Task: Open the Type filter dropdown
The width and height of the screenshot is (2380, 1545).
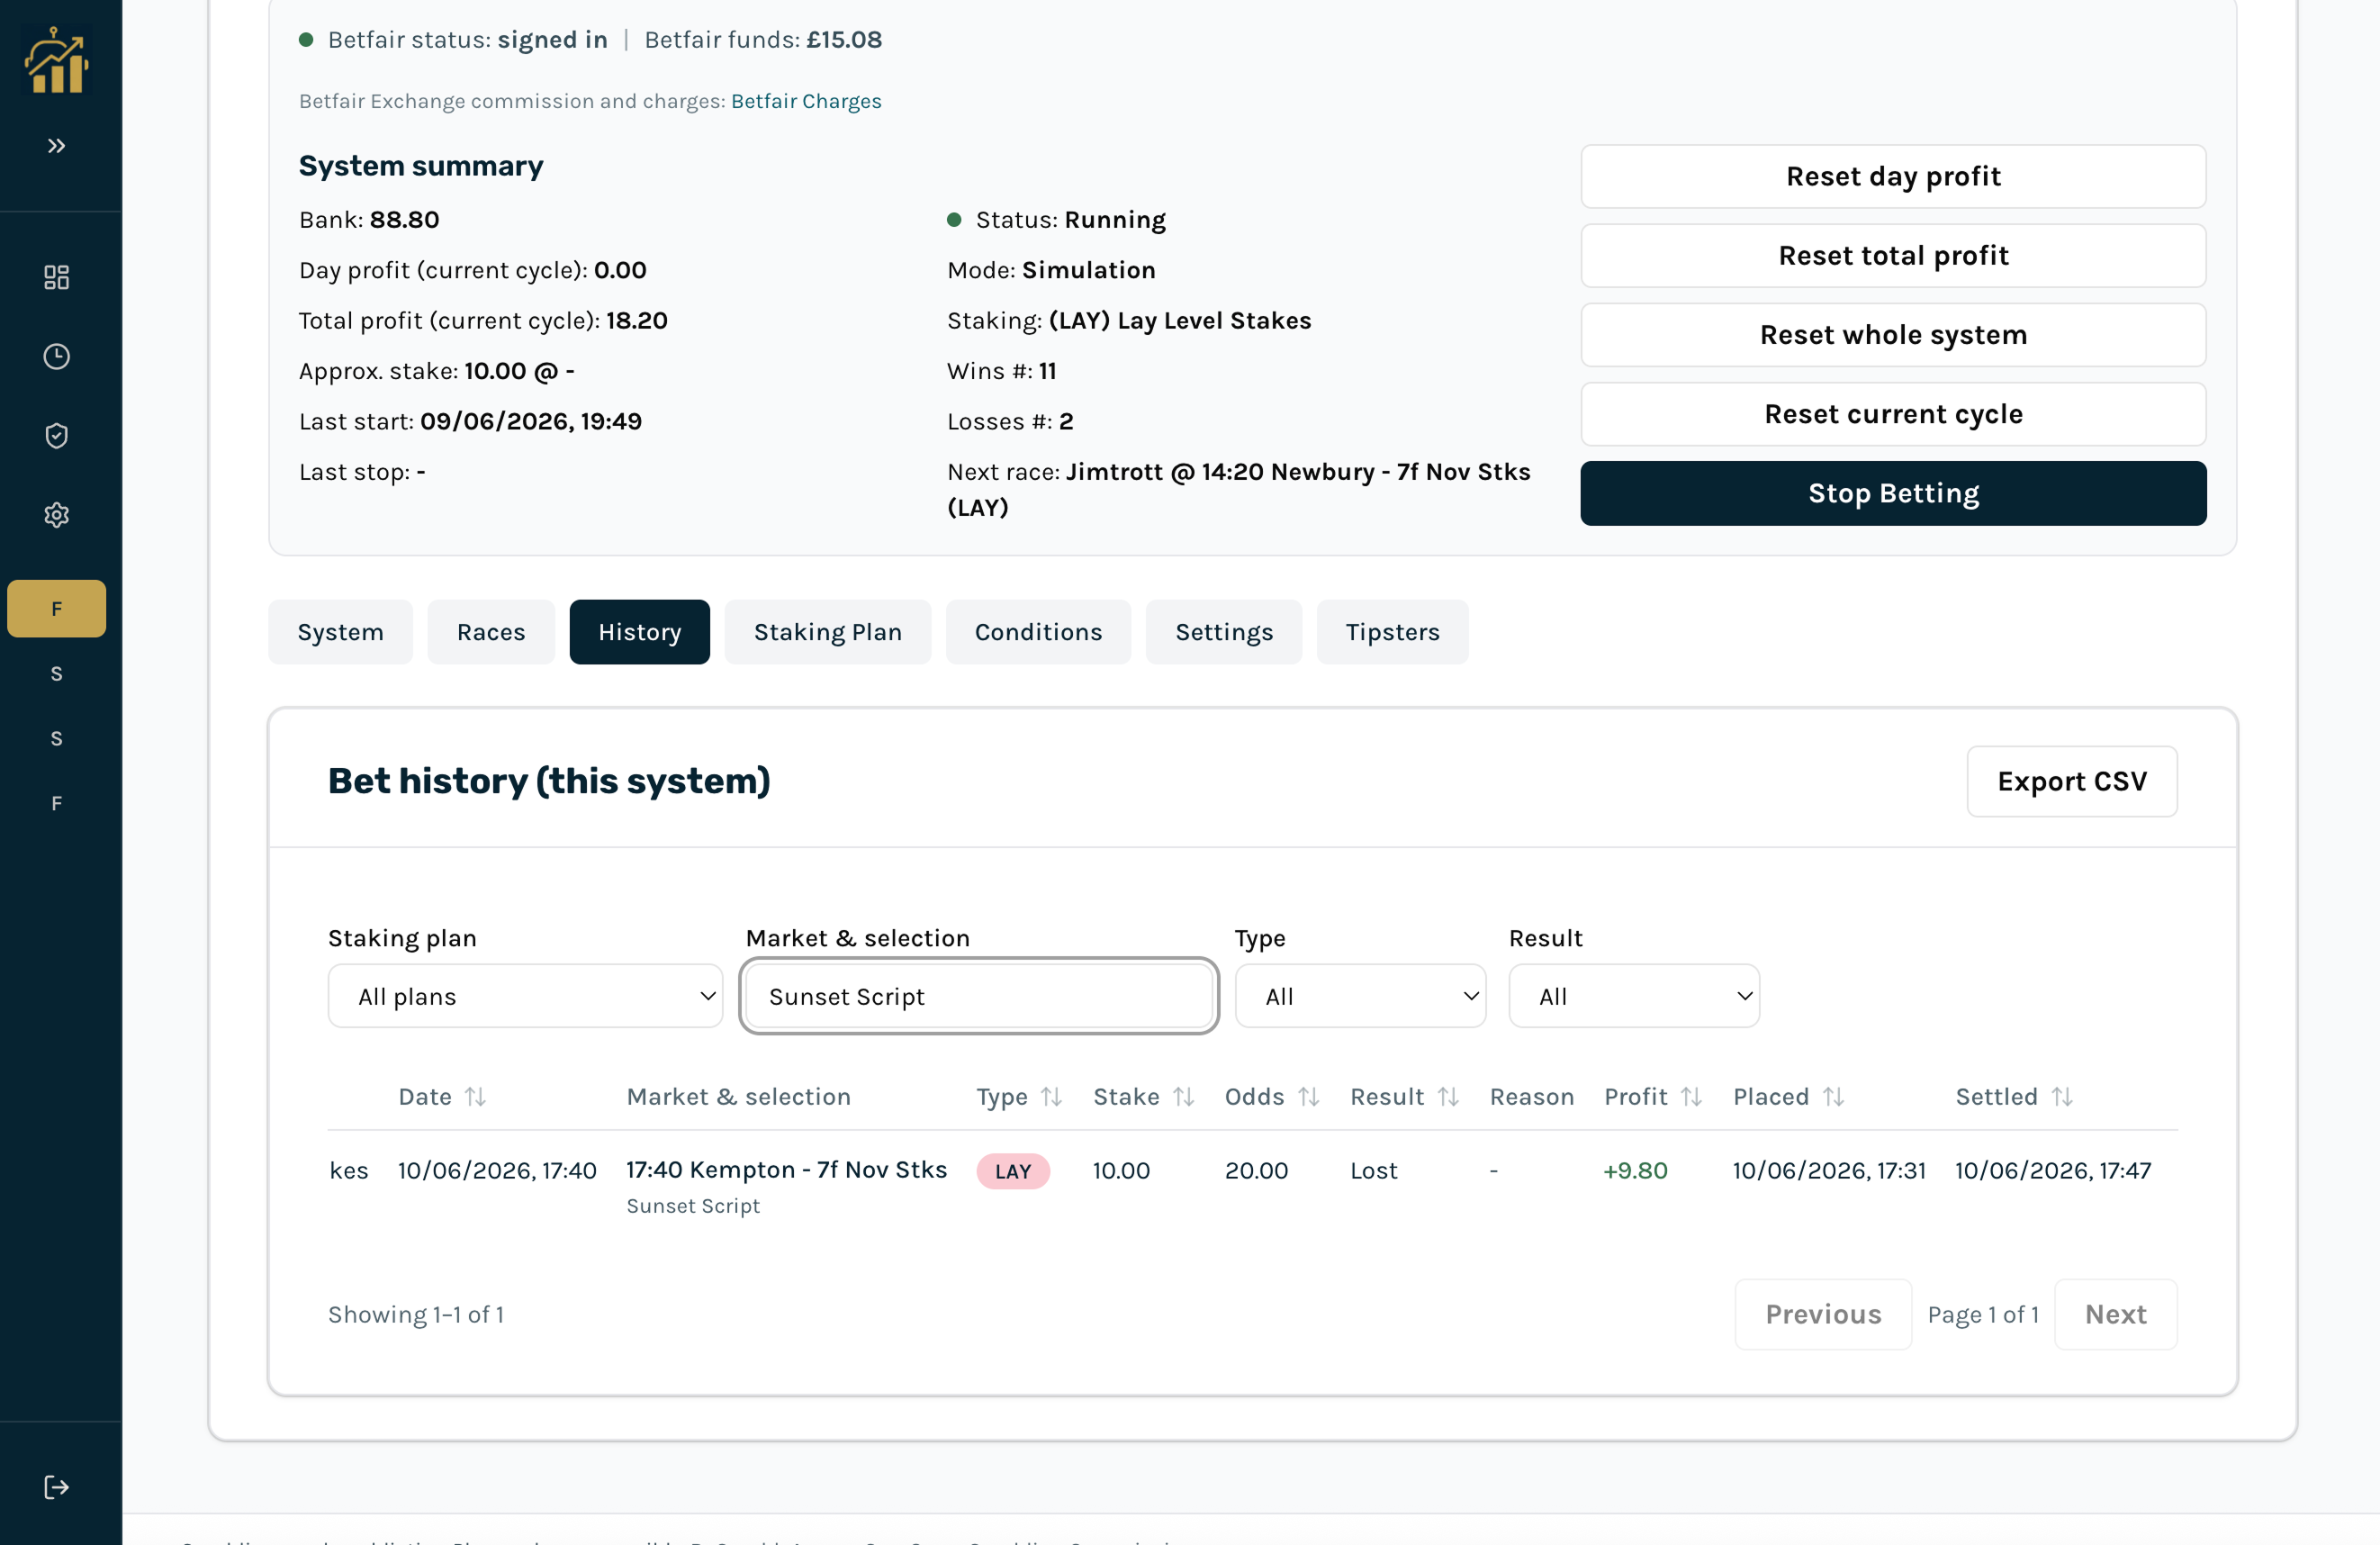Action: tap(1360, 996)
